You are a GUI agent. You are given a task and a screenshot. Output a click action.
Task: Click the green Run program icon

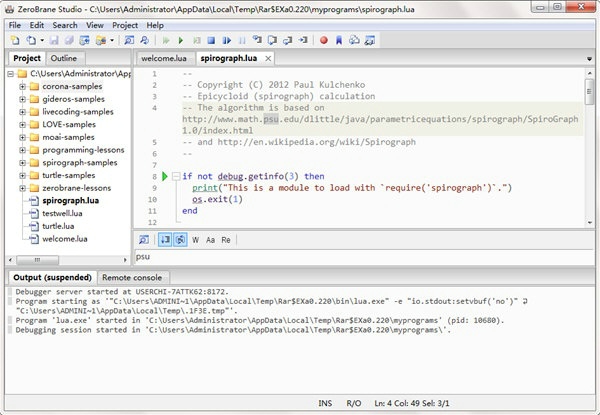pyautogui.click(x=180, y=41)
